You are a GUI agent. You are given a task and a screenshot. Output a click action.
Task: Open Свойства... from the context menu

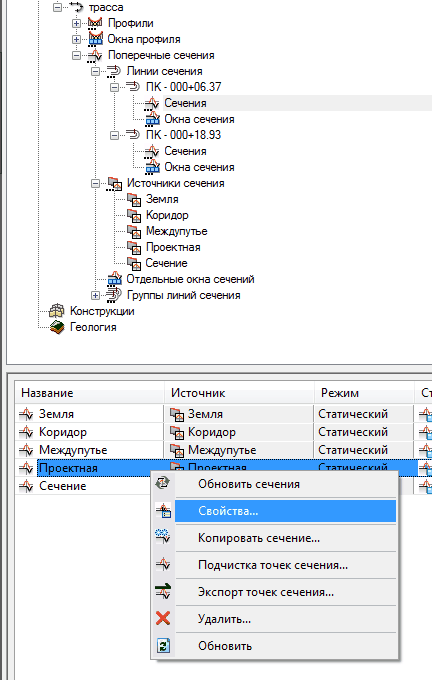[x=228, y=511]
